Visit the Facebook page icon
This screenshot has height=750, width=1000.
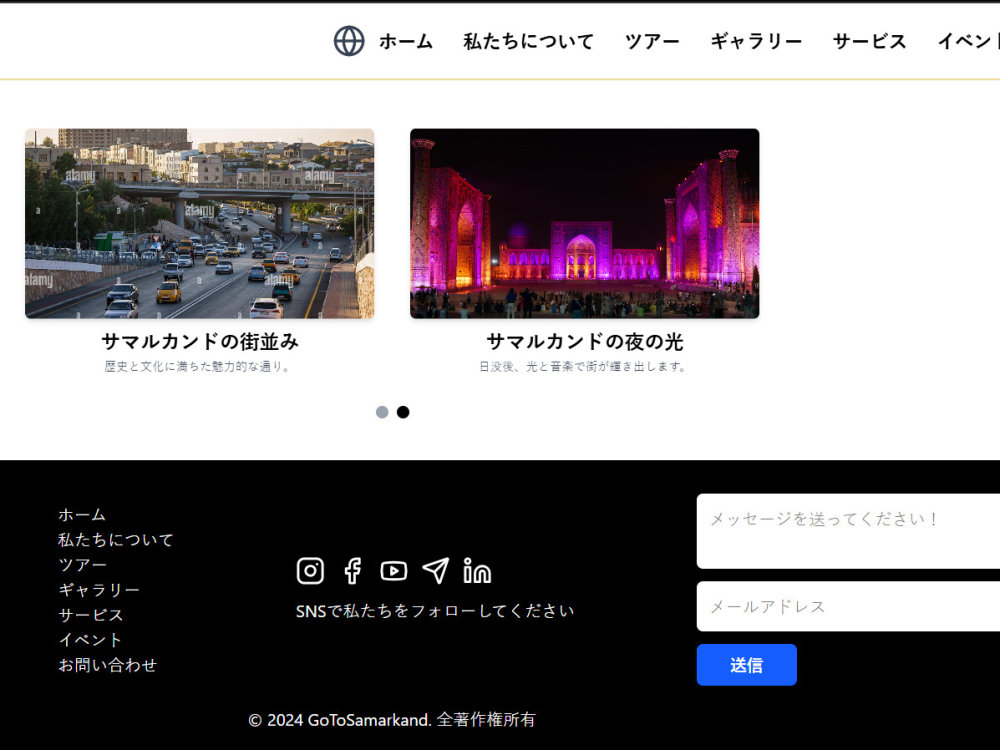tap(353, 571)
